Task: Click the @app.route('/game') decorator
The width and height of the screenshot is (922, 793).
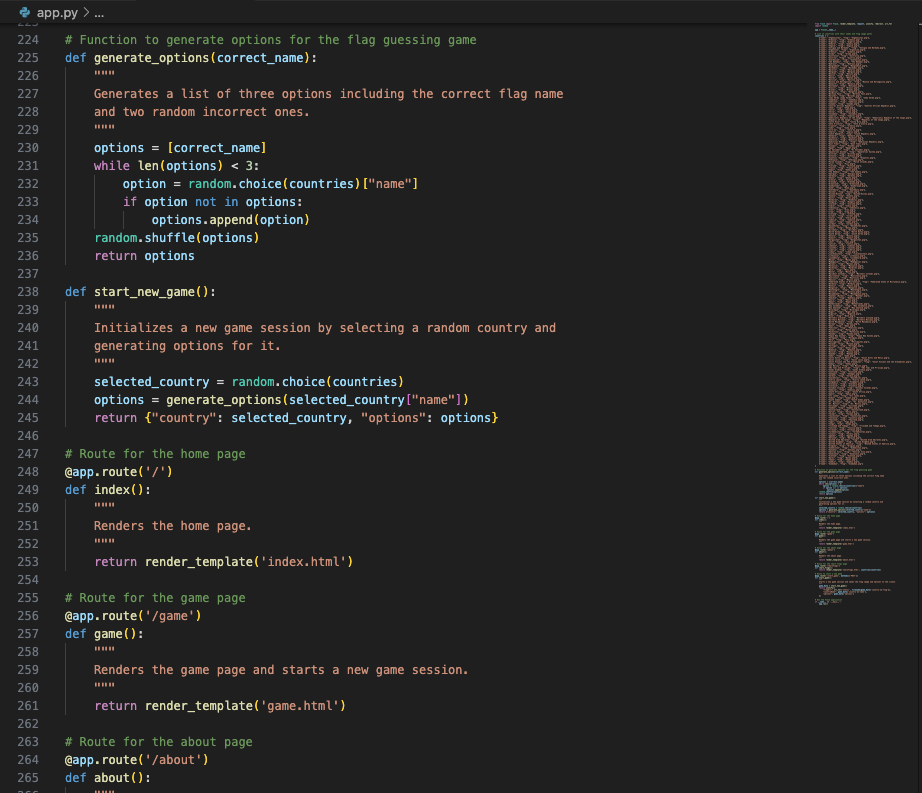Action: point(133,615)
